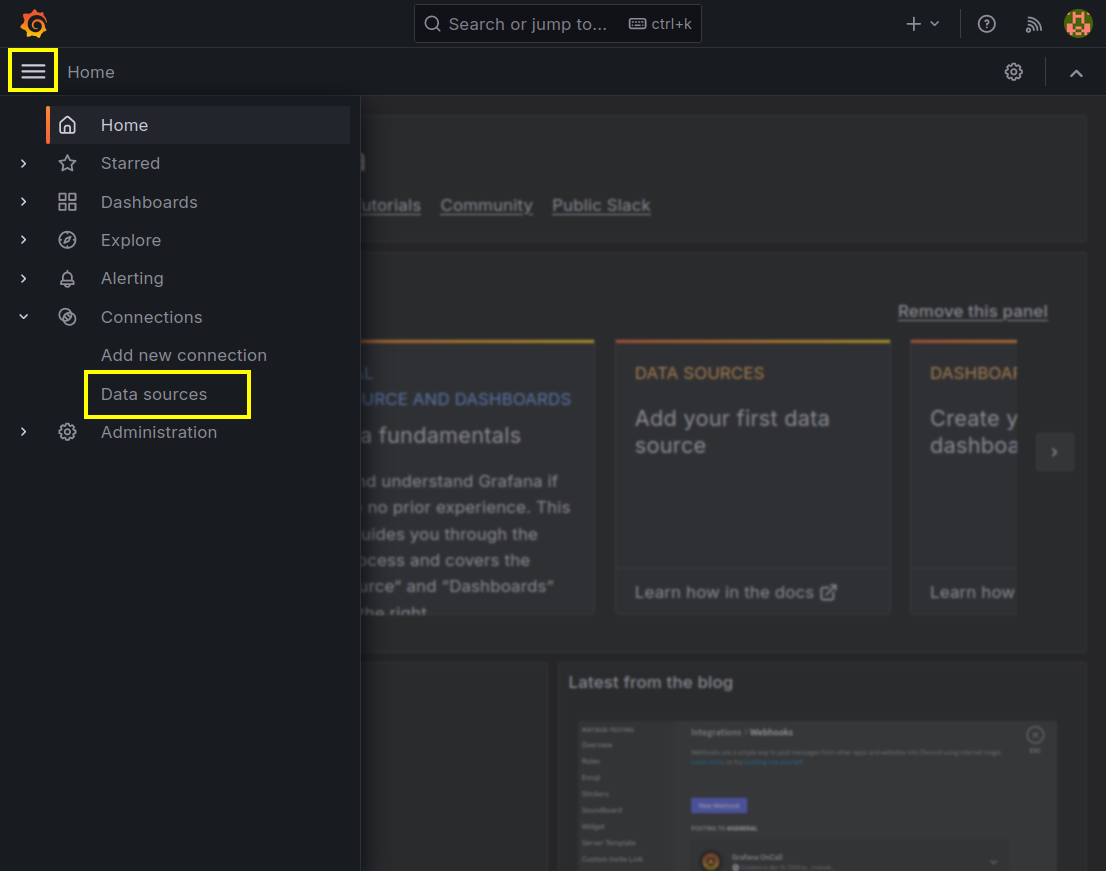Open the help question mark icon
This screenshot has width=1106, height=871.
pos(986,24)
